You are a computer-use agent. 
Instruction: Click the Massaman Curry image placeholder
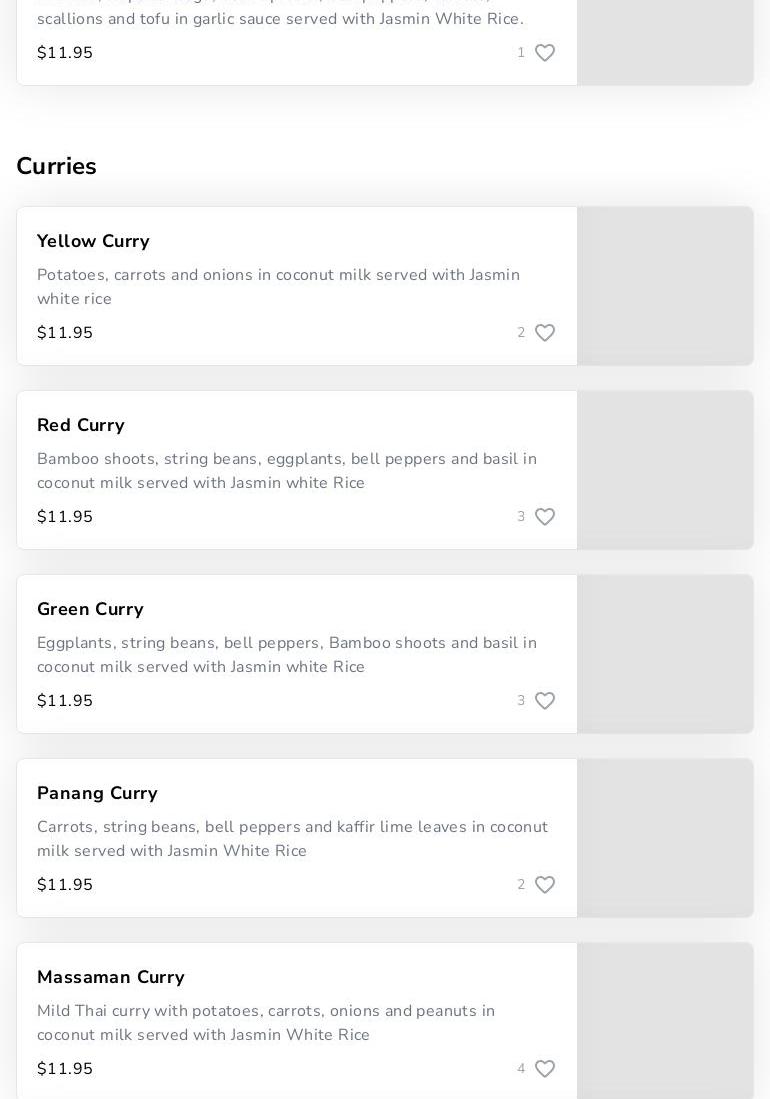click(x=665, y=1020)
